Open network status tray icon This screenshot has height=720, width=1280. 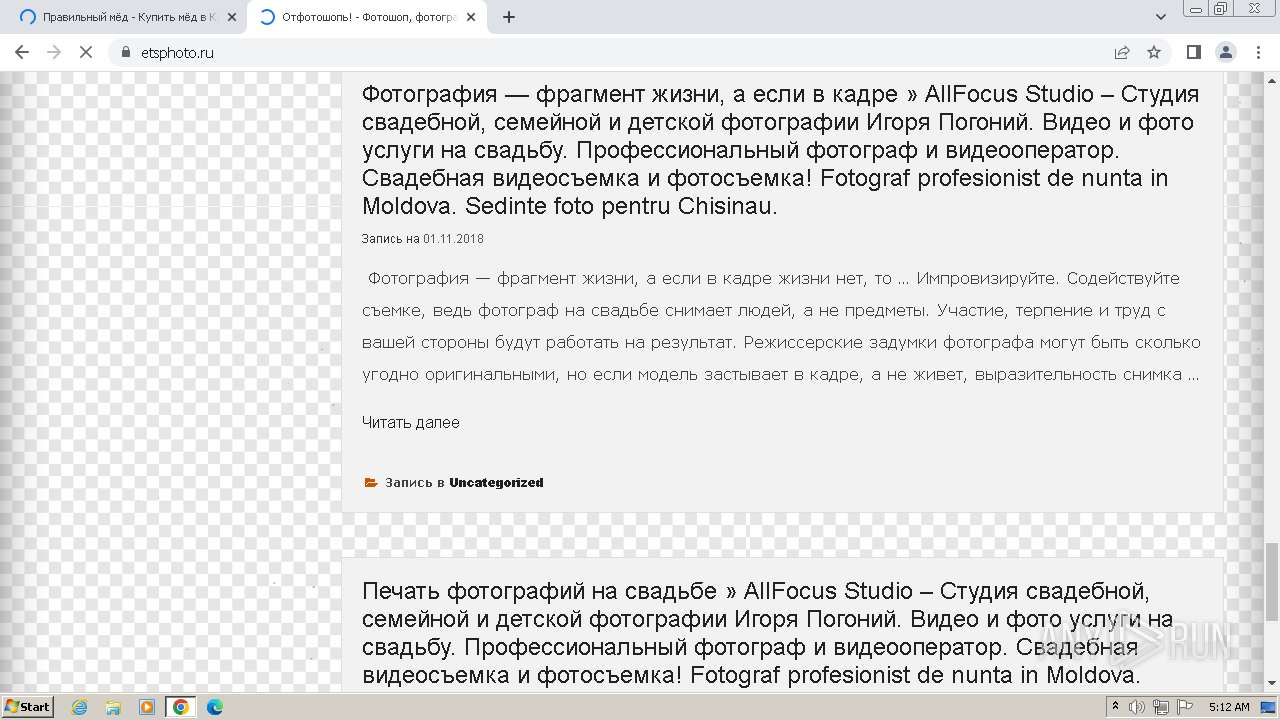(x=1161, y=707)
